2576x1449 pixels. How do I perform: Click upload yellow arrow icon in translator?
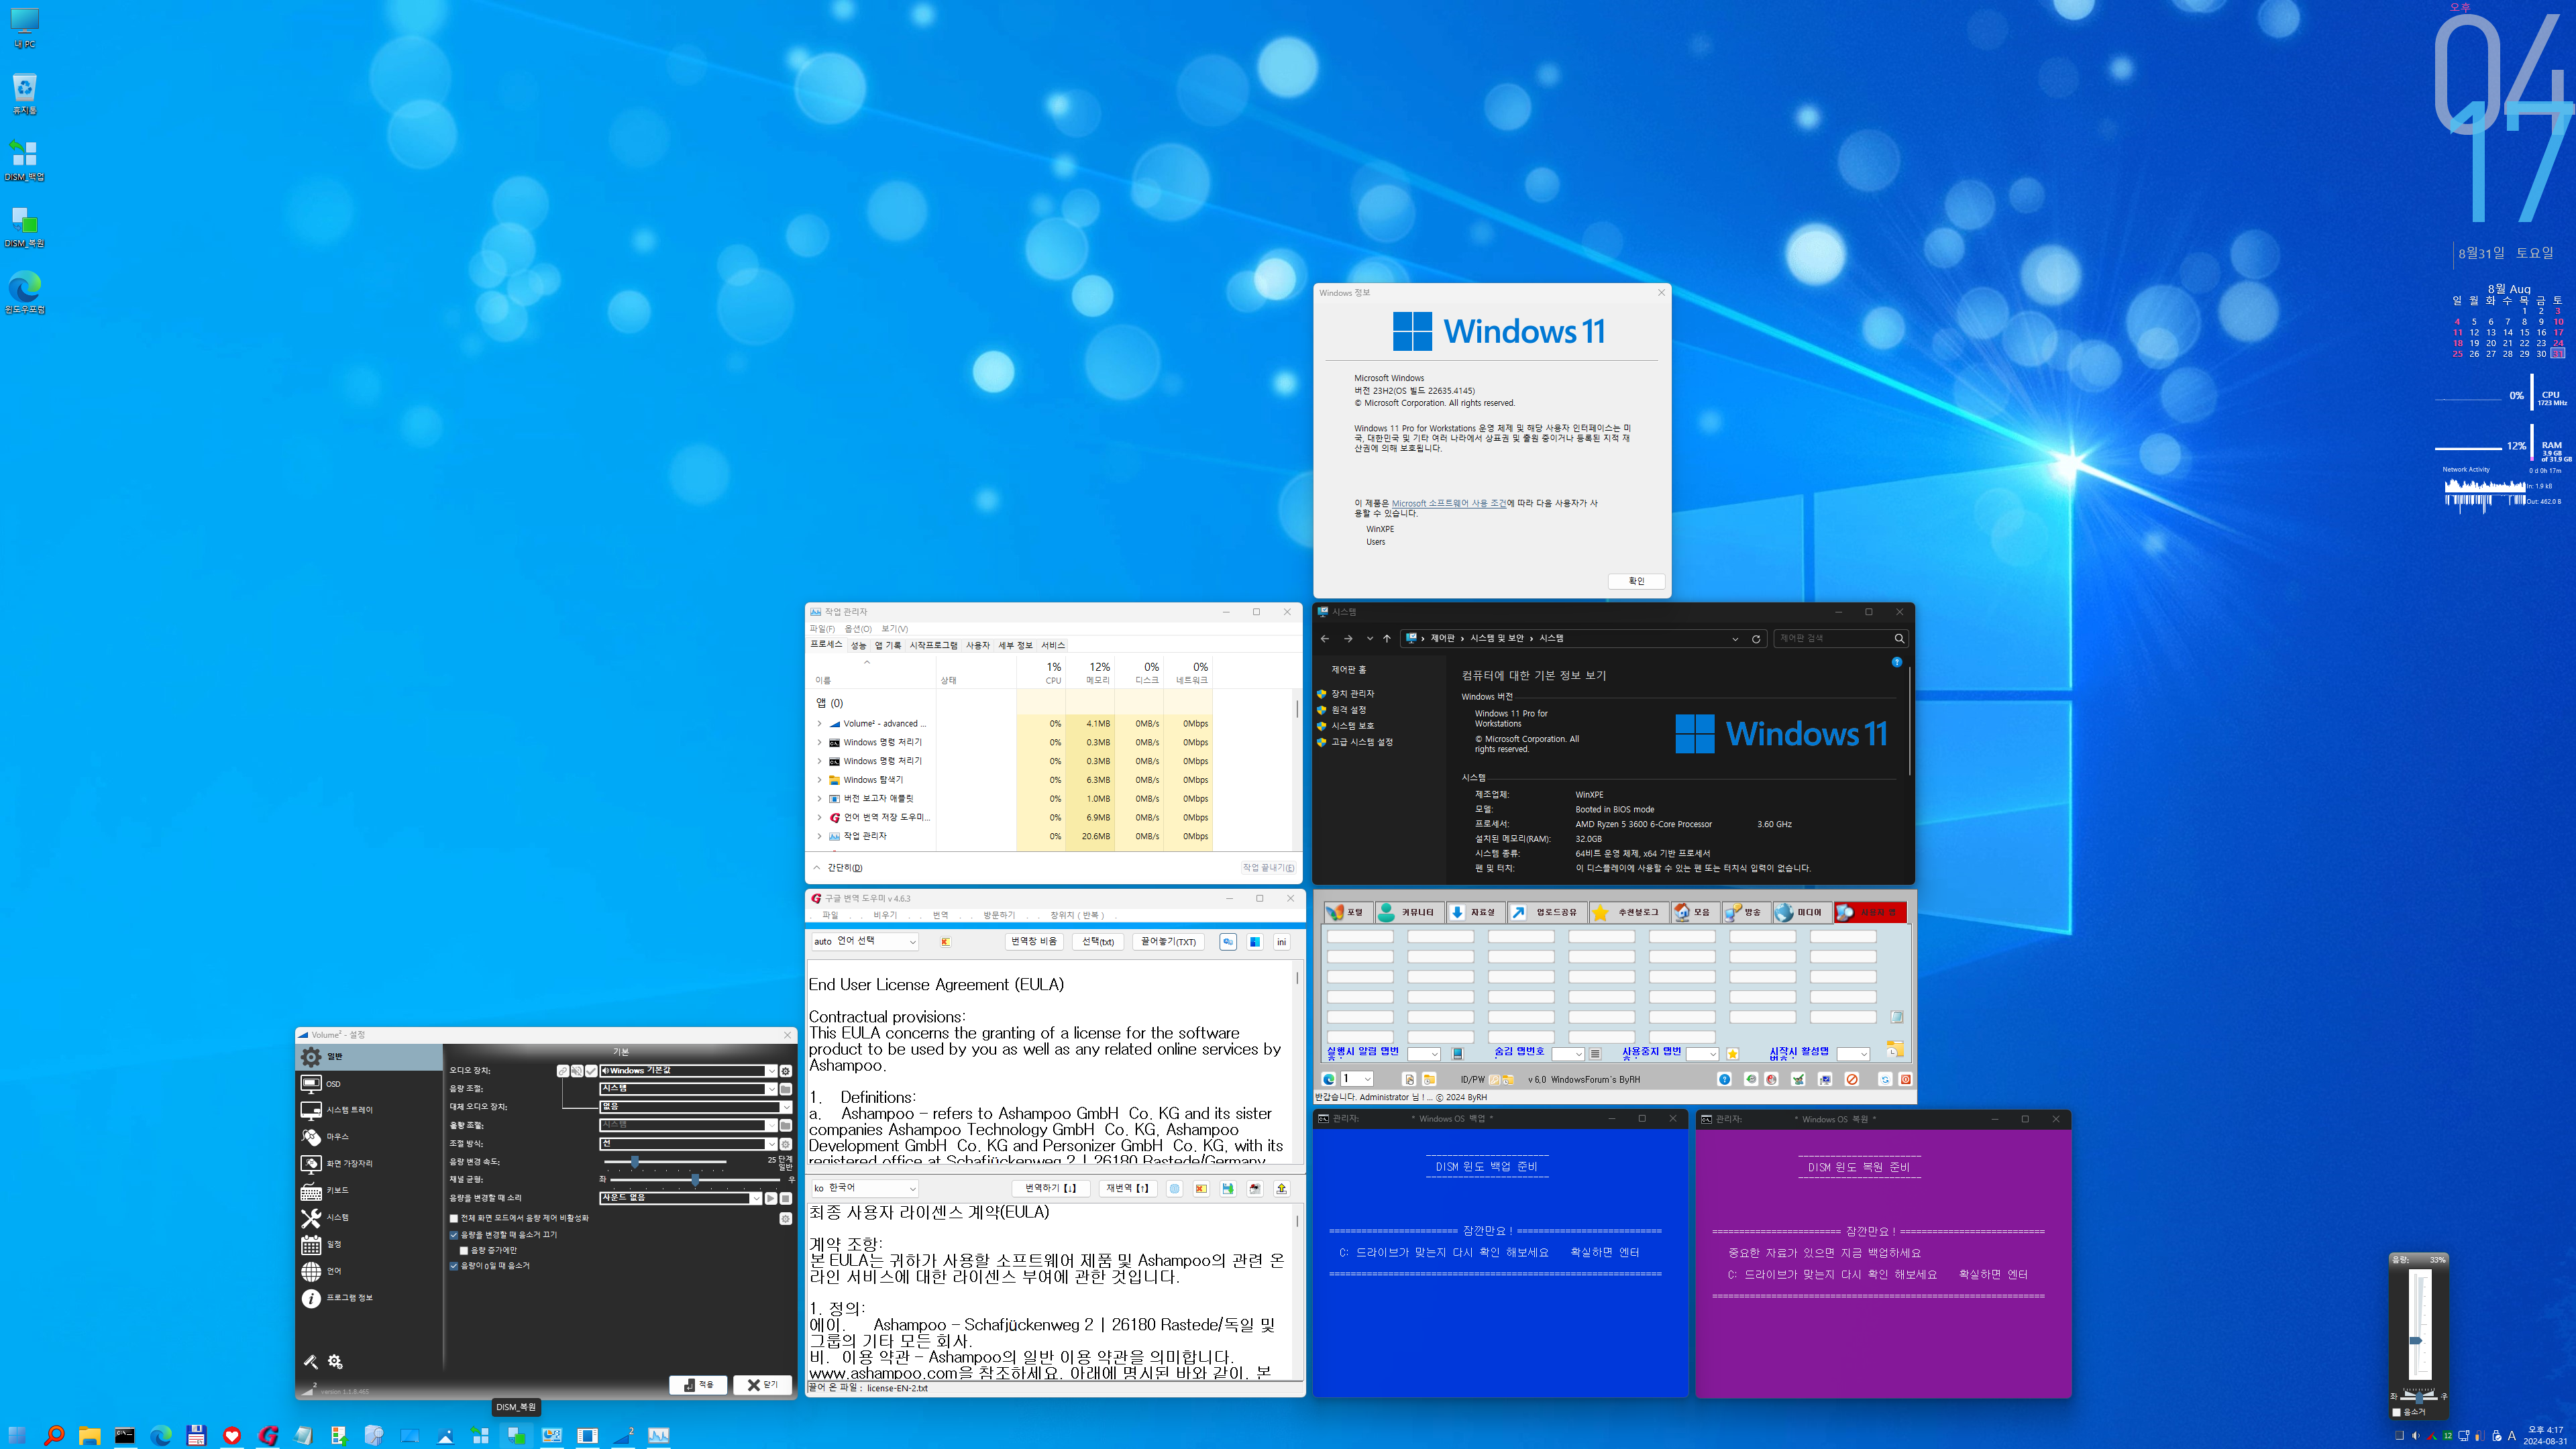click(x=1282, y=1189)
